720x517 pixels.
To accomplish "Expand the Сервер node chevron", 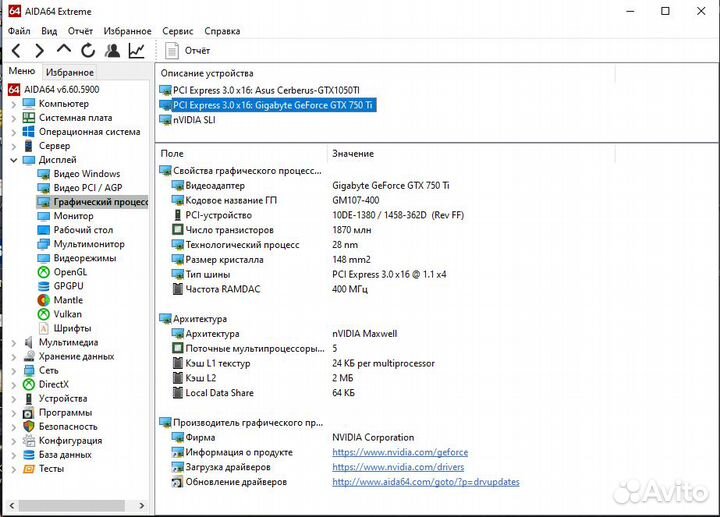I will point(14,146).
